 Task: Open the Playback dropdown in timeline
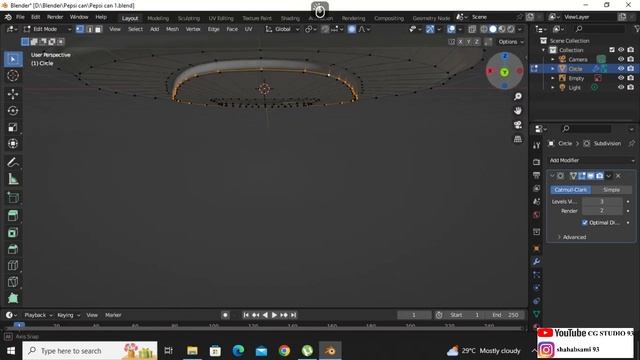coord(38,315)
